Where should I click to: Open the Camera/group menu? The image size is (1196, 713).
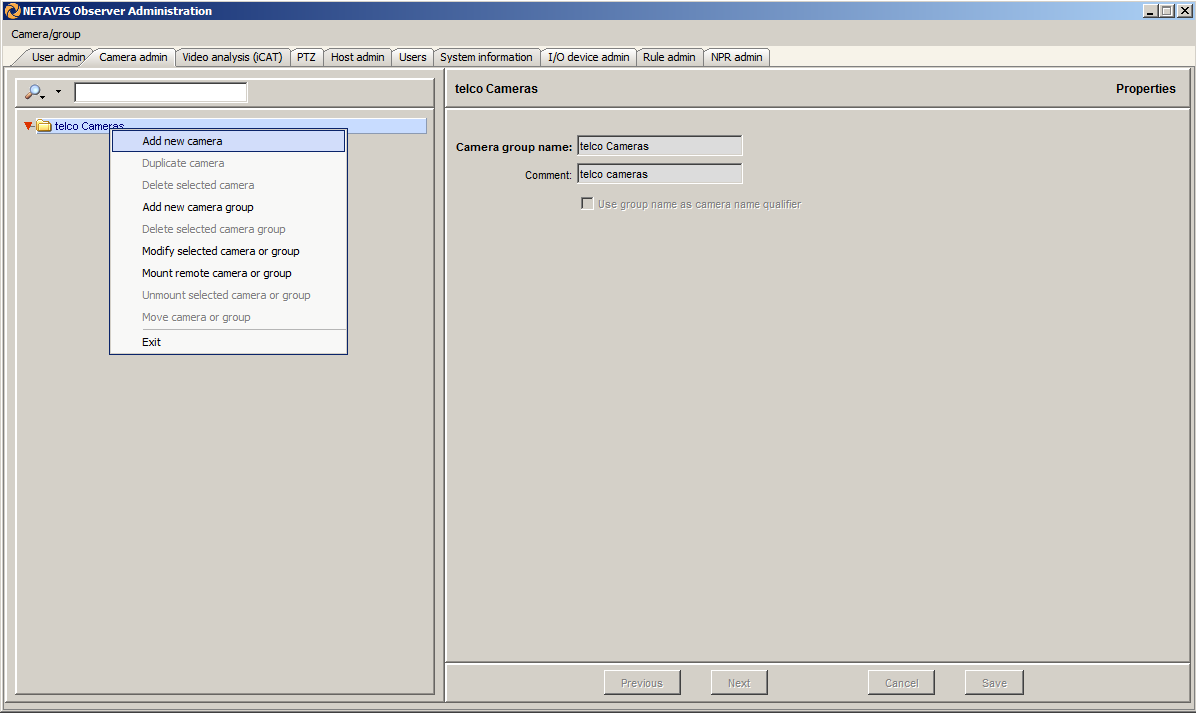tap(46, 34)
